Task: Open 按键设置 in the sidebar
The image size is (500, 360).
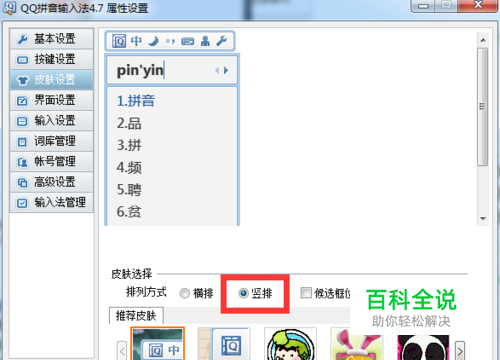Action: pos(51,59)
